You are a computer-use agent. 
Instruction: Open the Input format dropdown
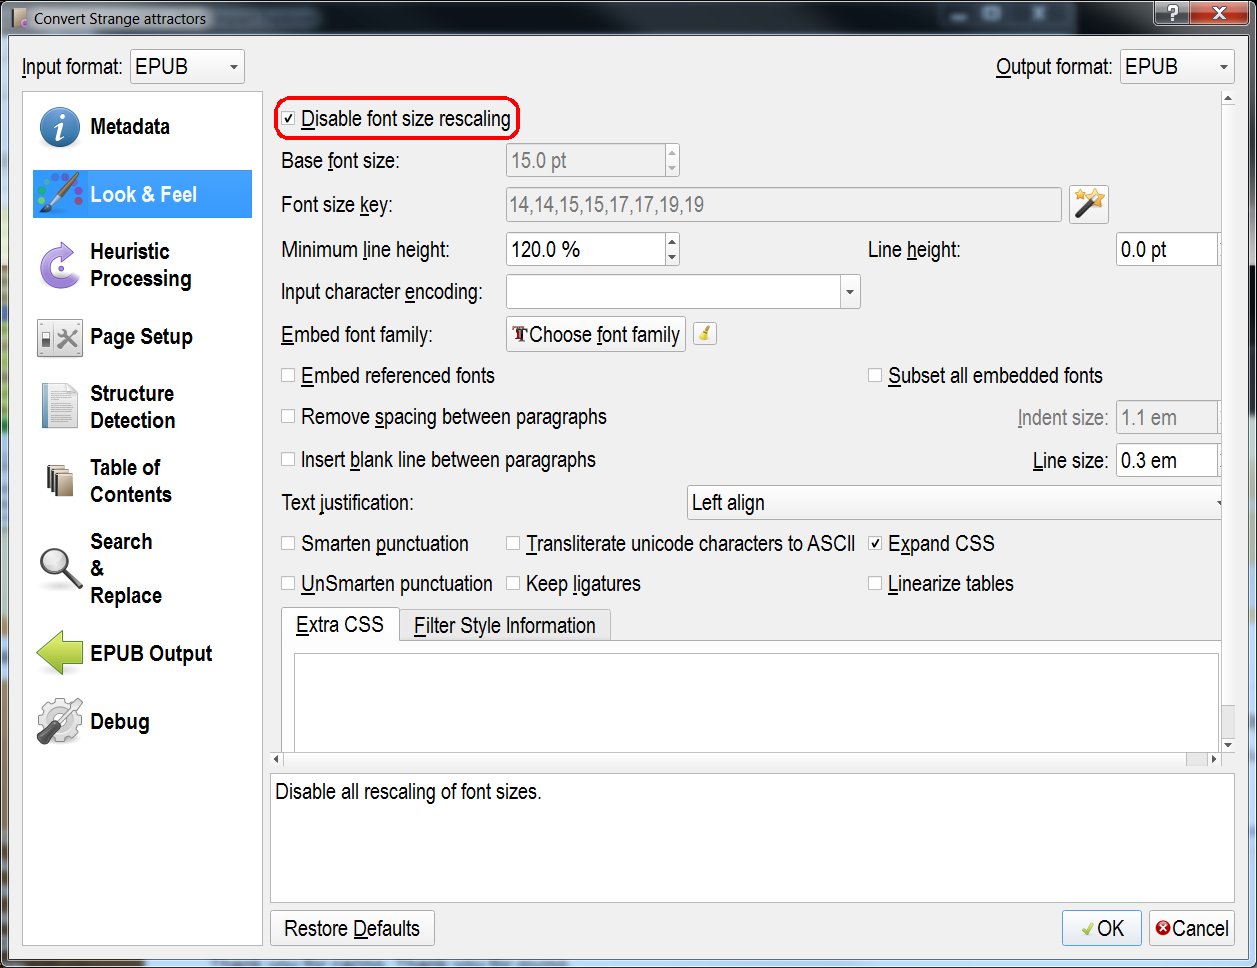pyautogui.click(x=186, y=67)
